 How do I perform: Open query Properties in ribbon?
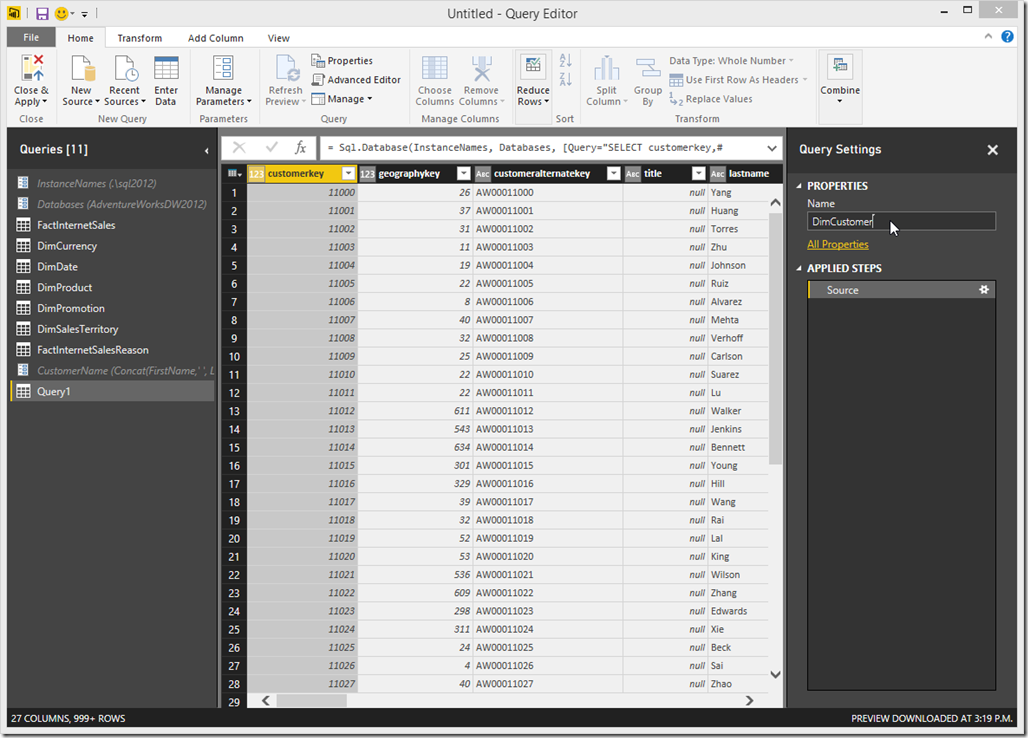click(342, 60)
